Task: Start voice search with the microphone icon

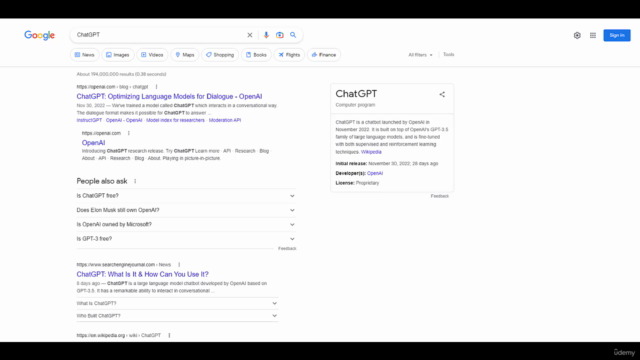Action: [x=266, y=35]
